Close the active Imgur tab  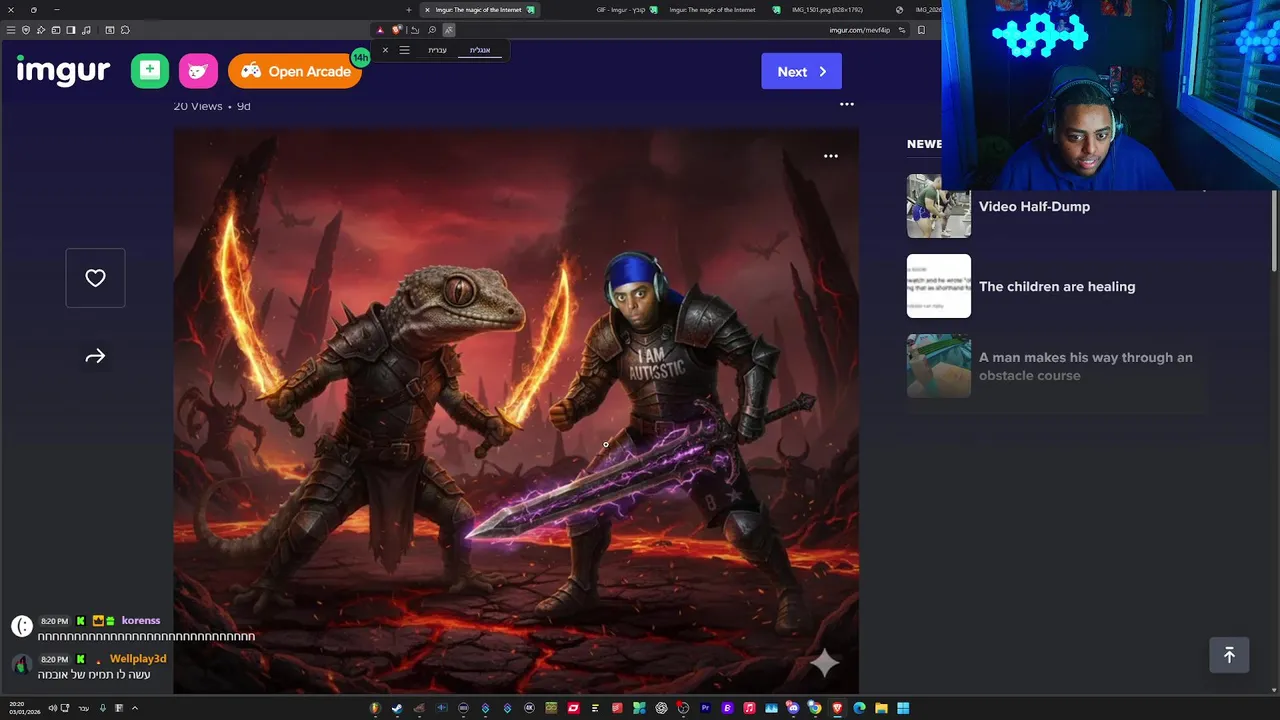pyautogui.click(x=427, y=10)
